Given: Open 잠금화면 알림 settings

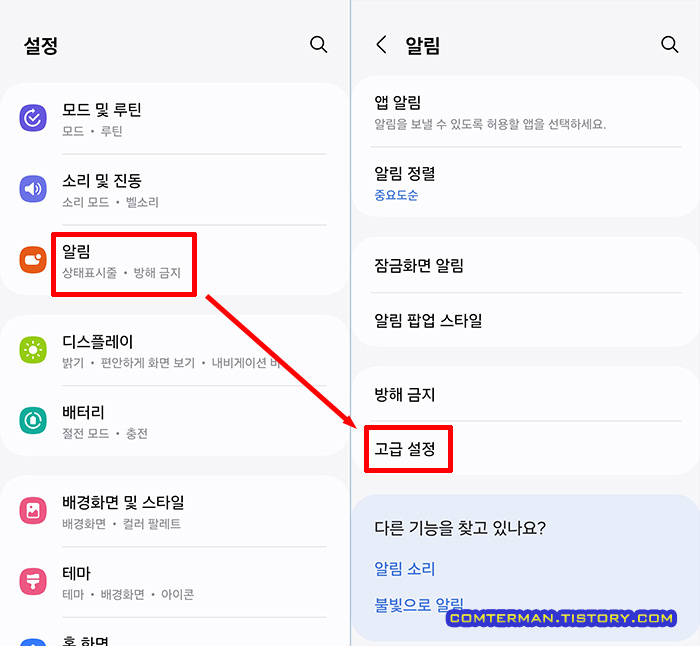Looking at the screenshot, I should click(526, 265).
